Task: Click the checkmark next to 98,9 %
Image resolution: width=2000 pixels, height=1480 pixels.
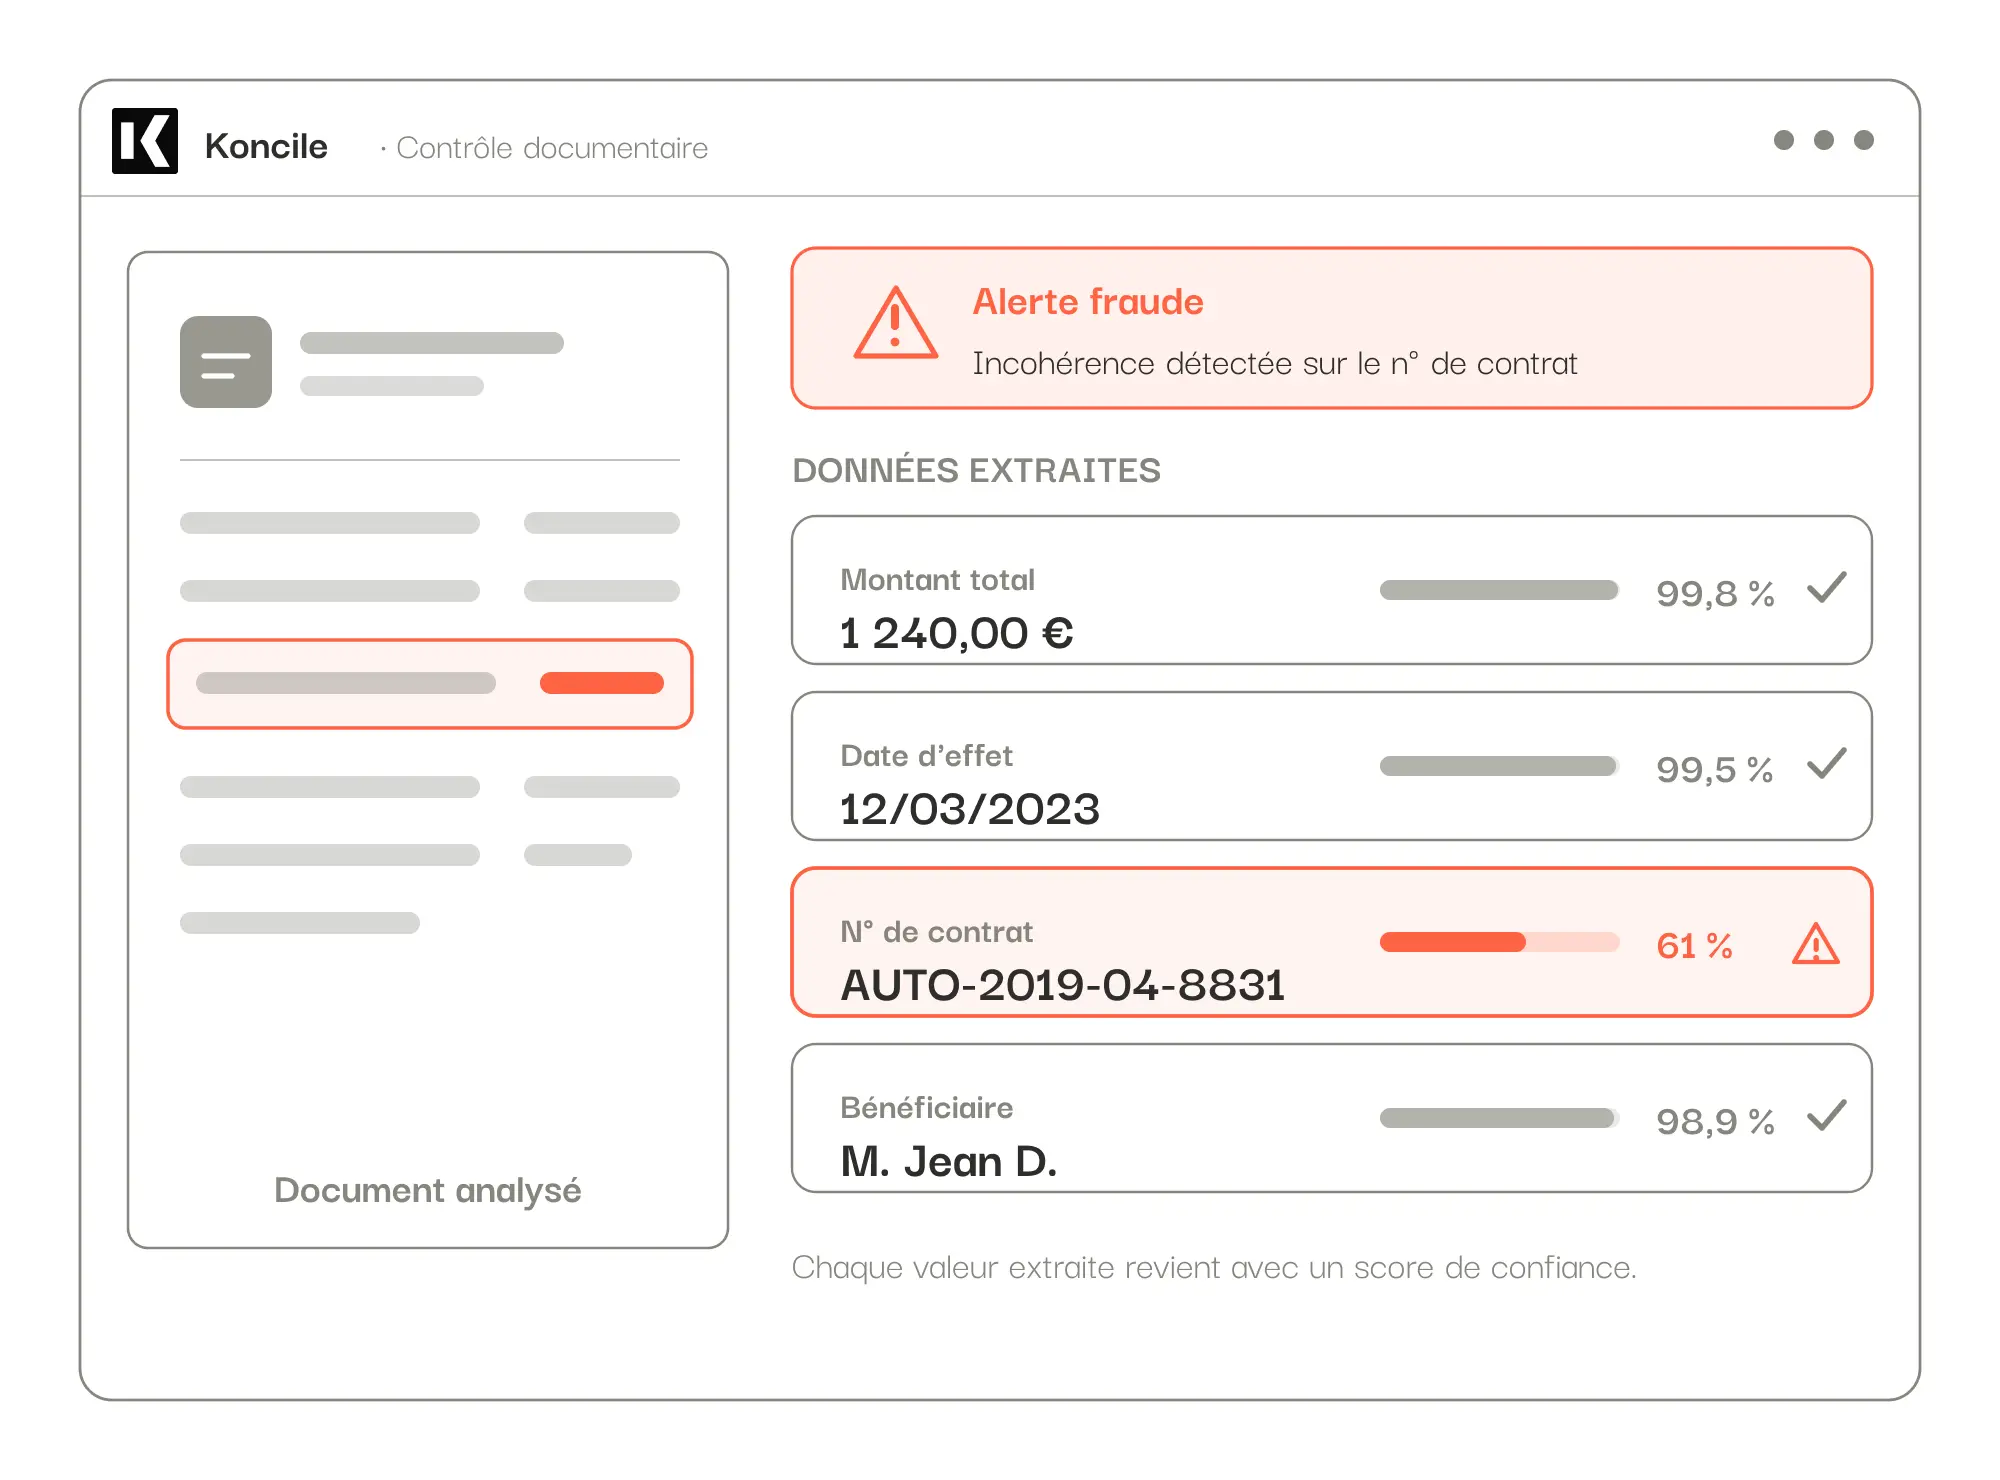Action: pos(1826,1116)
